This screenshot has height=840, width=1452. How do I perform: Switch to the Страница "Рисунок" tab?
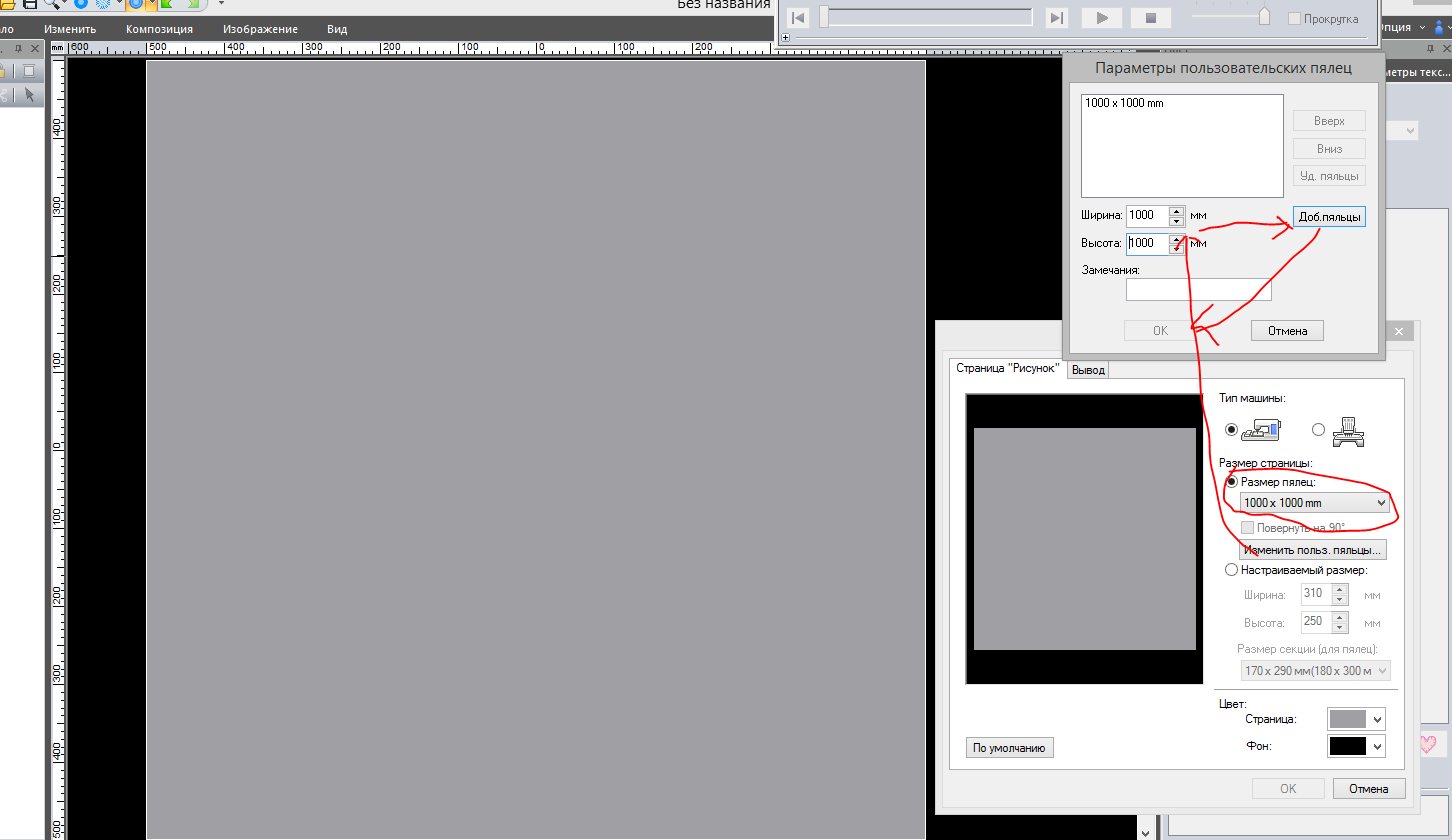pos(1006,368)
